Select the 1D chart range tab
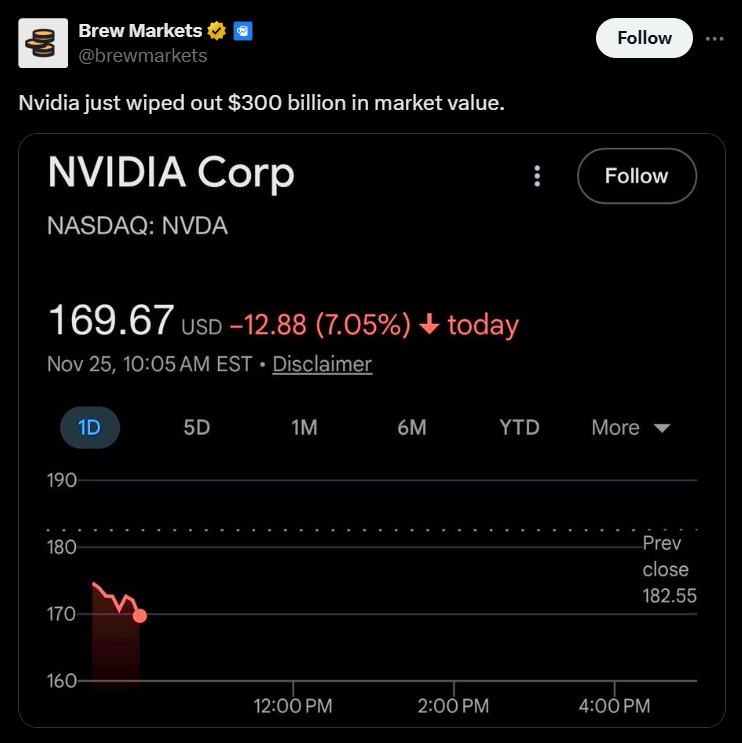The image size is (742, 743). 89,428
